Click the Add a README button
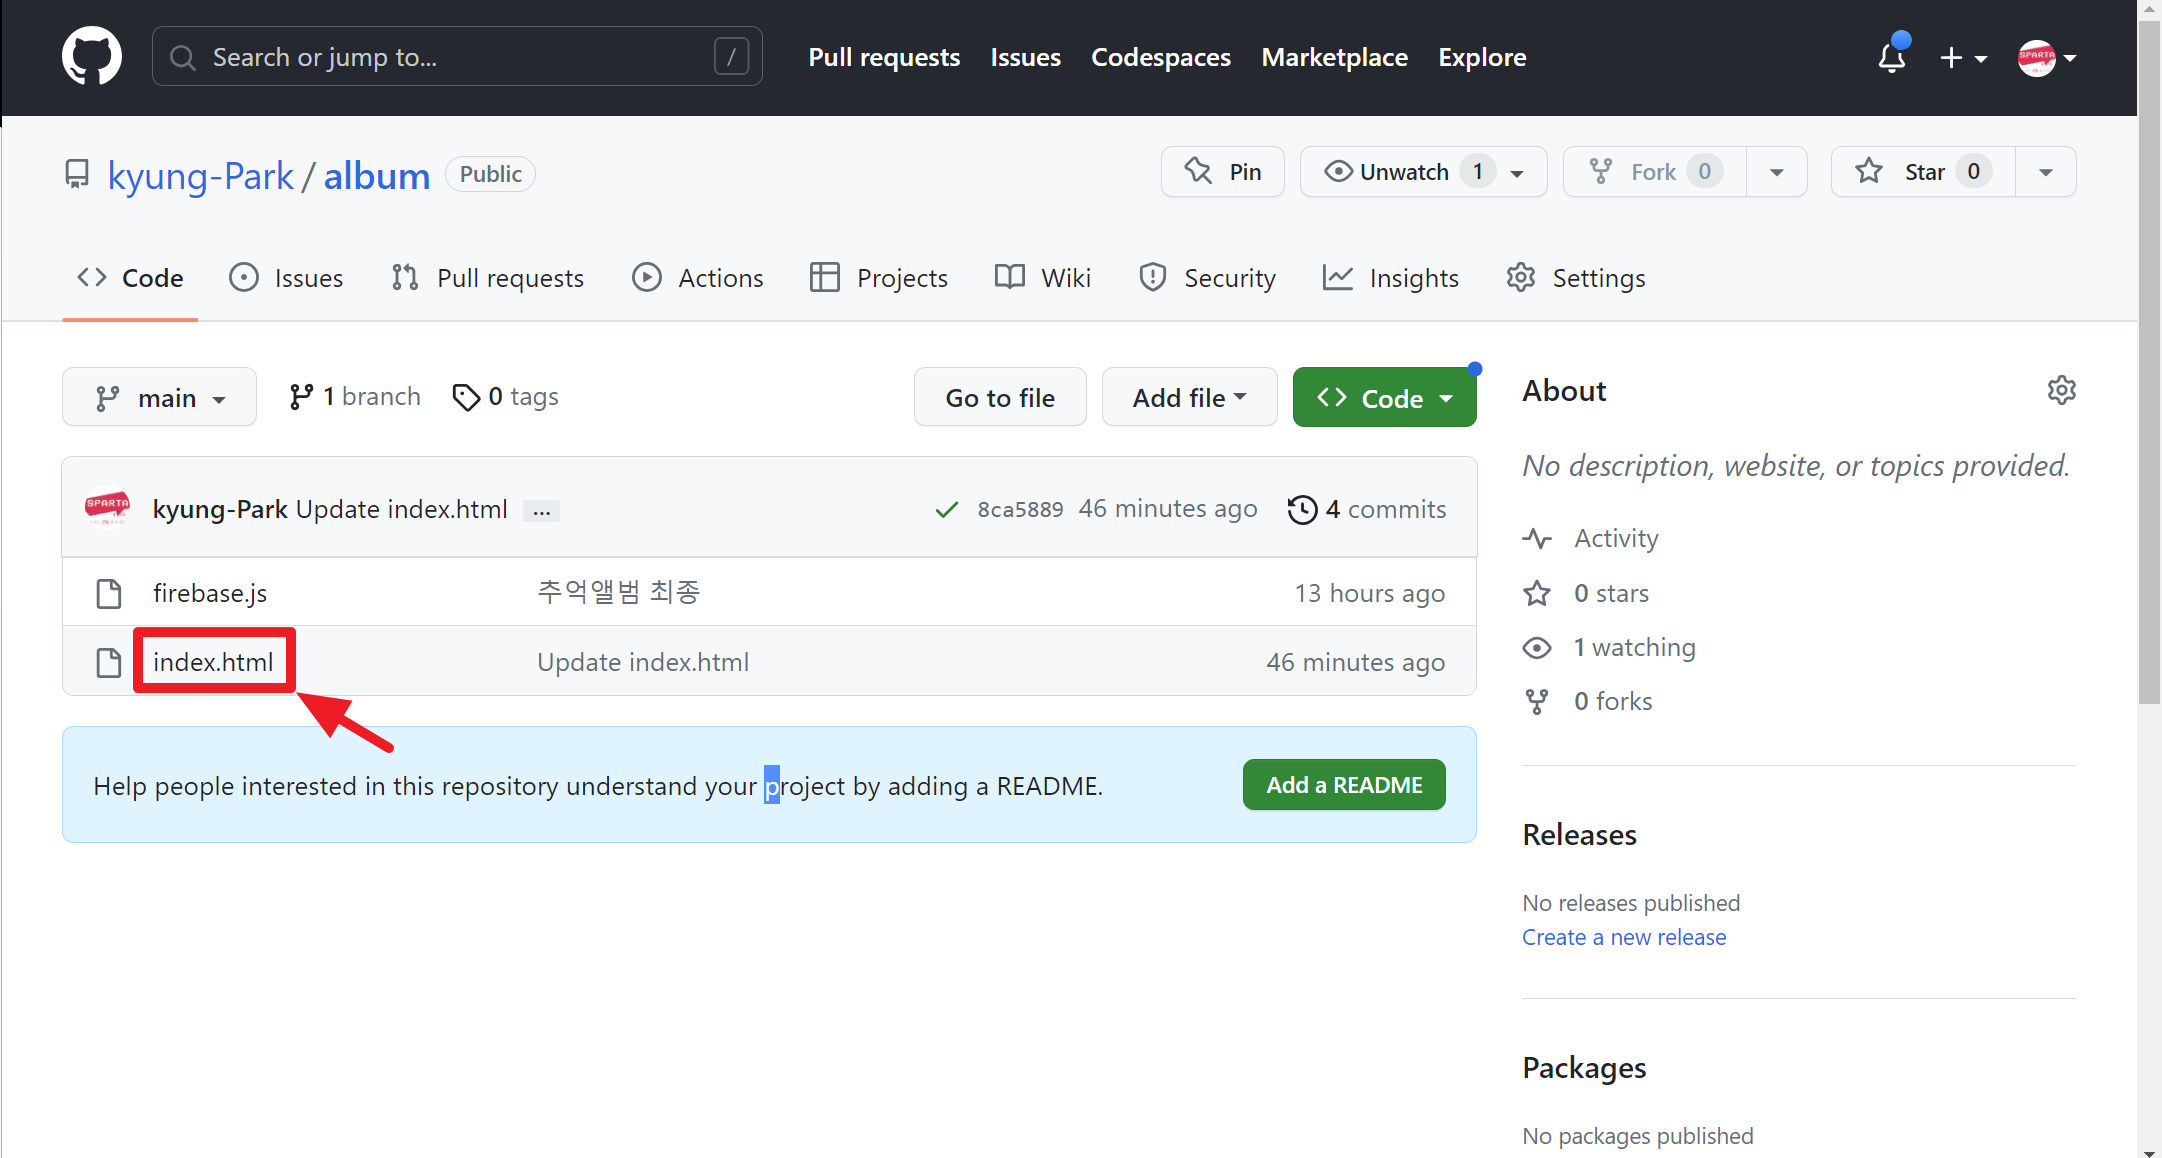Image resolution: width=2162 pixels, height=1158 pixels. [x=1343, y=785]
